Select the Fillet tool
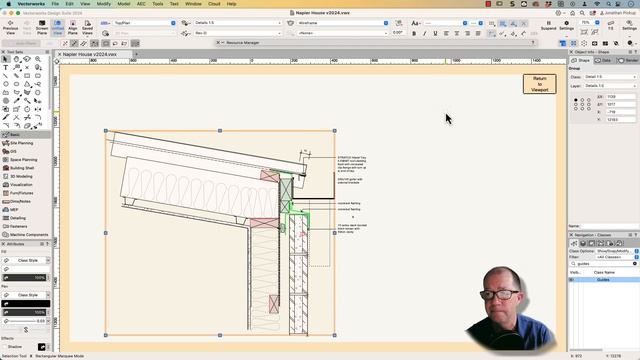This screenshot has width=640, height=360. pyautogui.click(x=38, y=118)
